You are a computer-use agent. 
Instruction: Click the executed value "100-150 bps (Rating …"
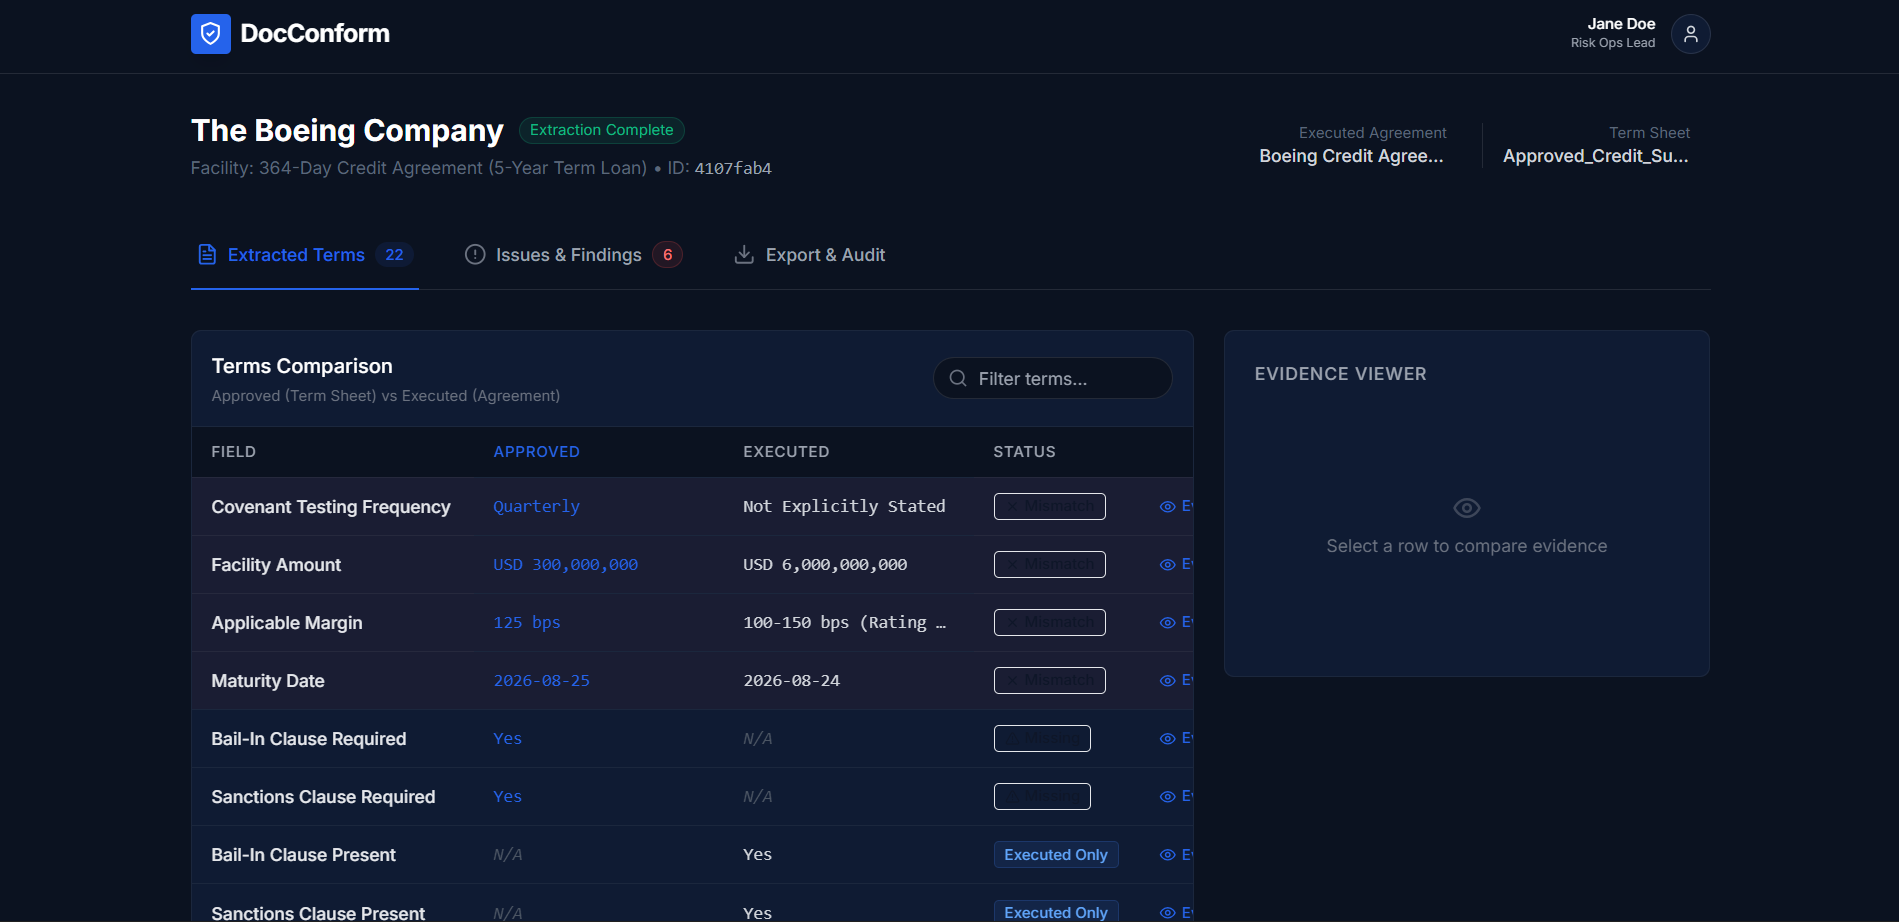coord(845,623)
